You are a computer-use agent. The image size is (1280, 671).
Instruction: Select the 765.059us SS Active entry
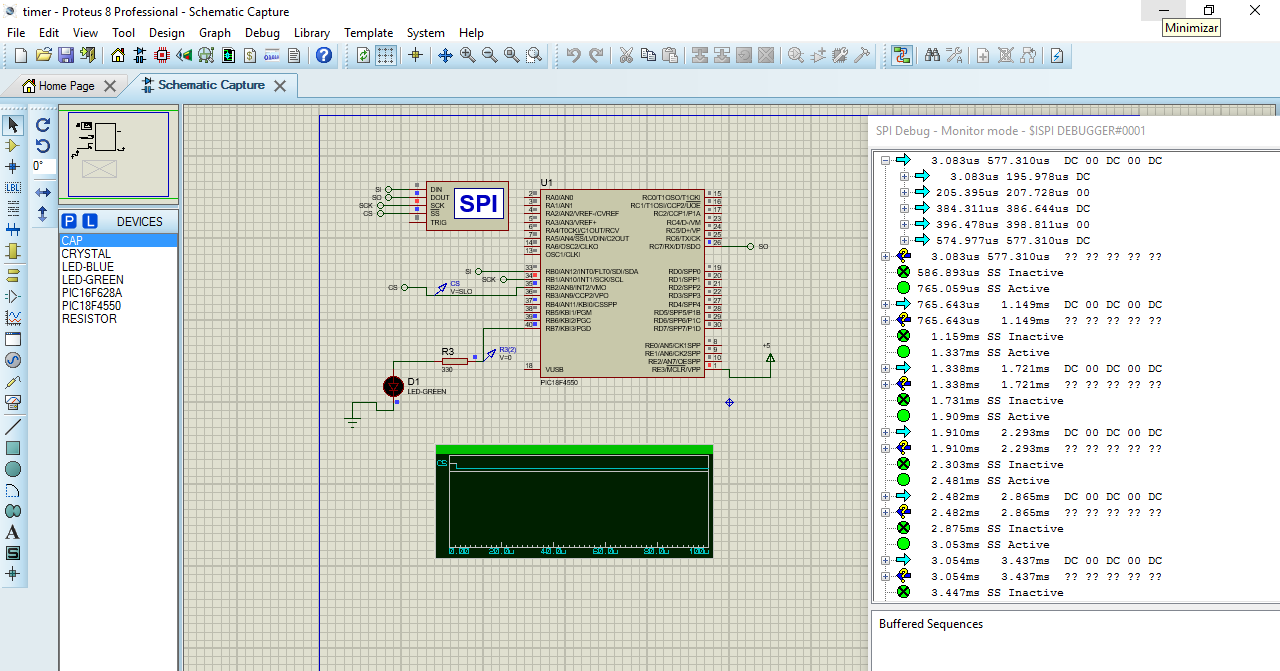pyautogui.click(x=983, y=288)
